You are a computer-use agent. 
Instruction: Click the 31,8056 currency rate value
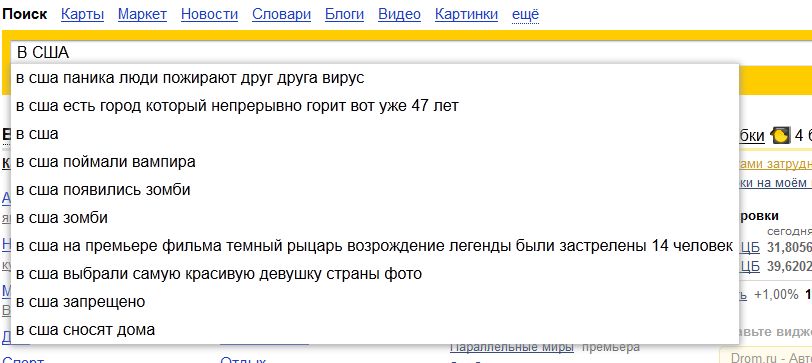[789, 248]
